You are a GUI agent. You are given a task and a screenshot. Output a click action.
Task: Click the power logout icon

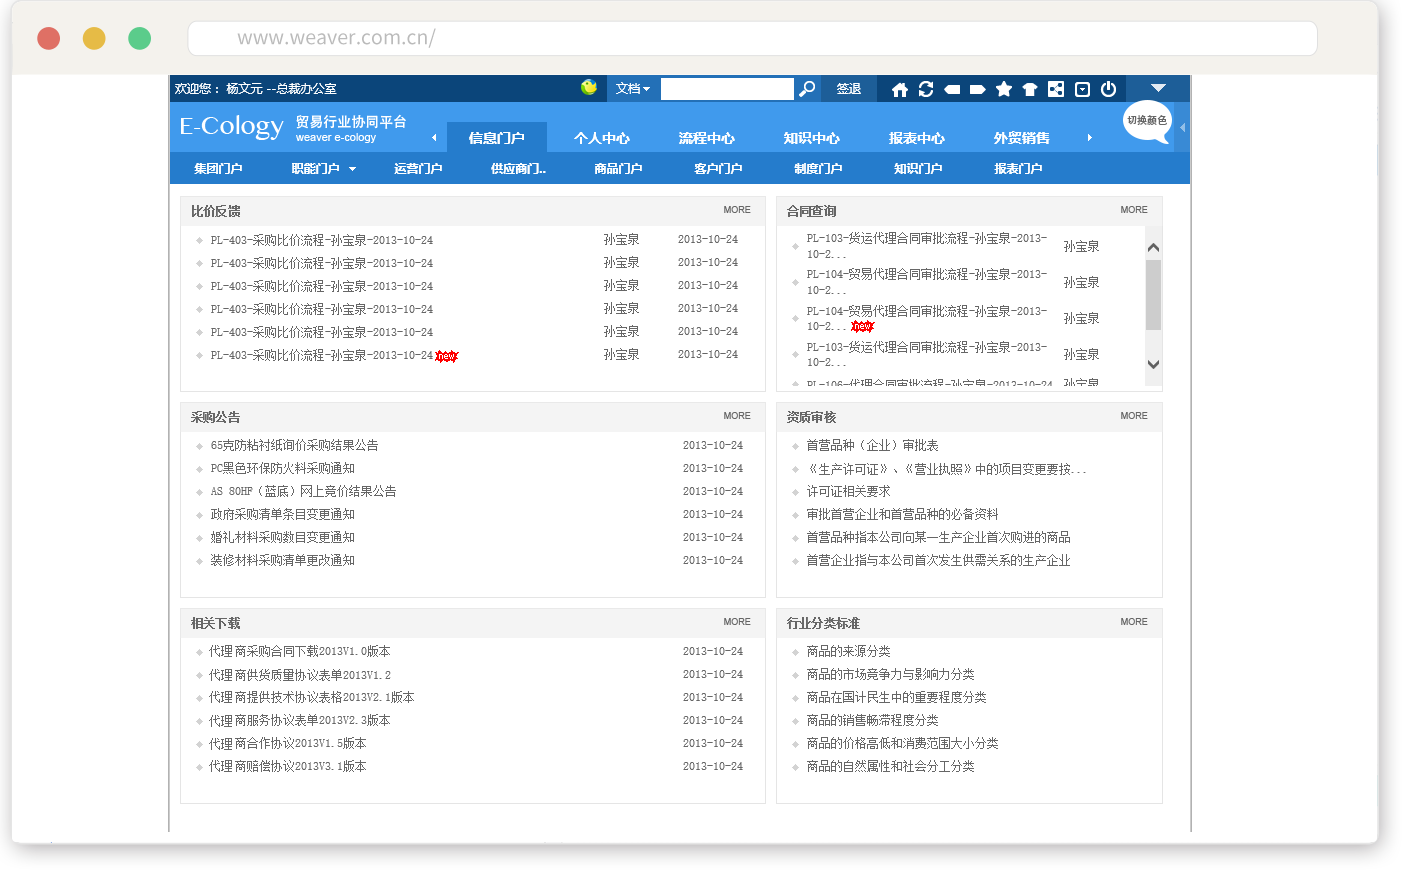1108,90
